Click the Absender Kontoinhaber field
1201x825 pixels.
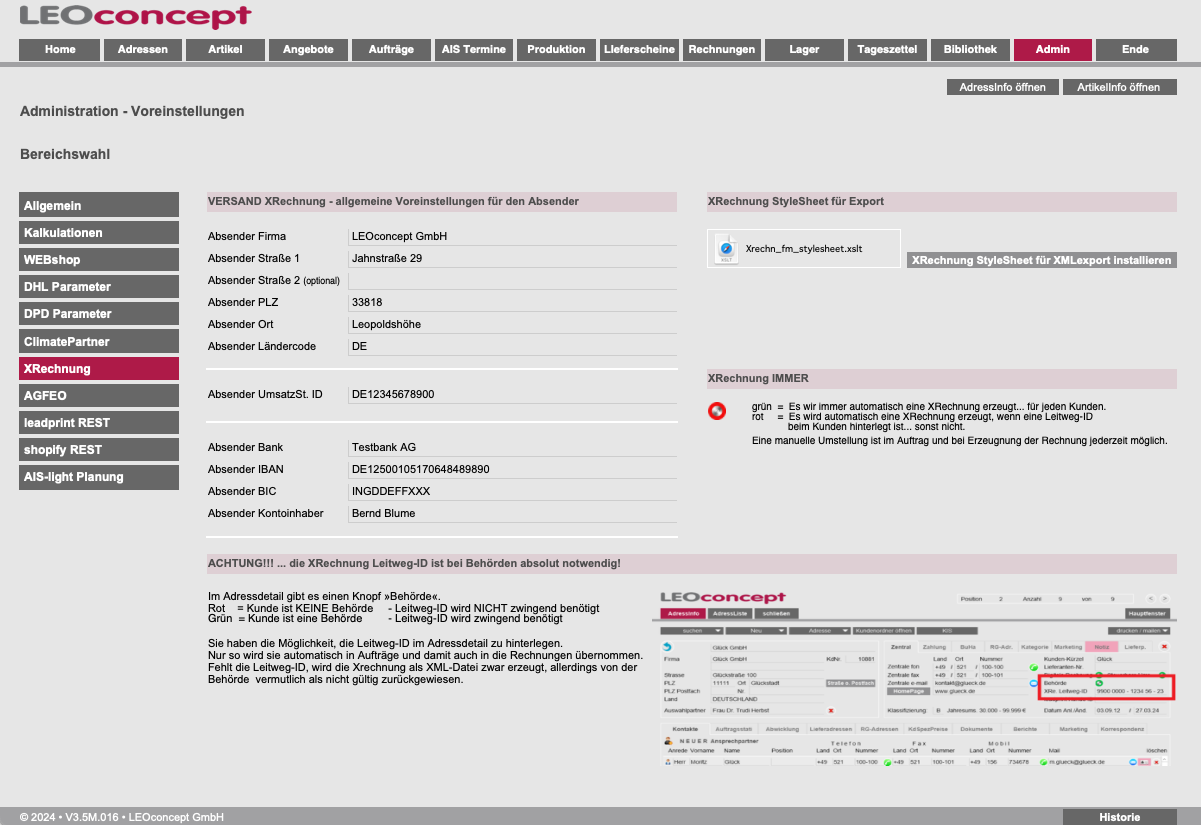point(513,513)
